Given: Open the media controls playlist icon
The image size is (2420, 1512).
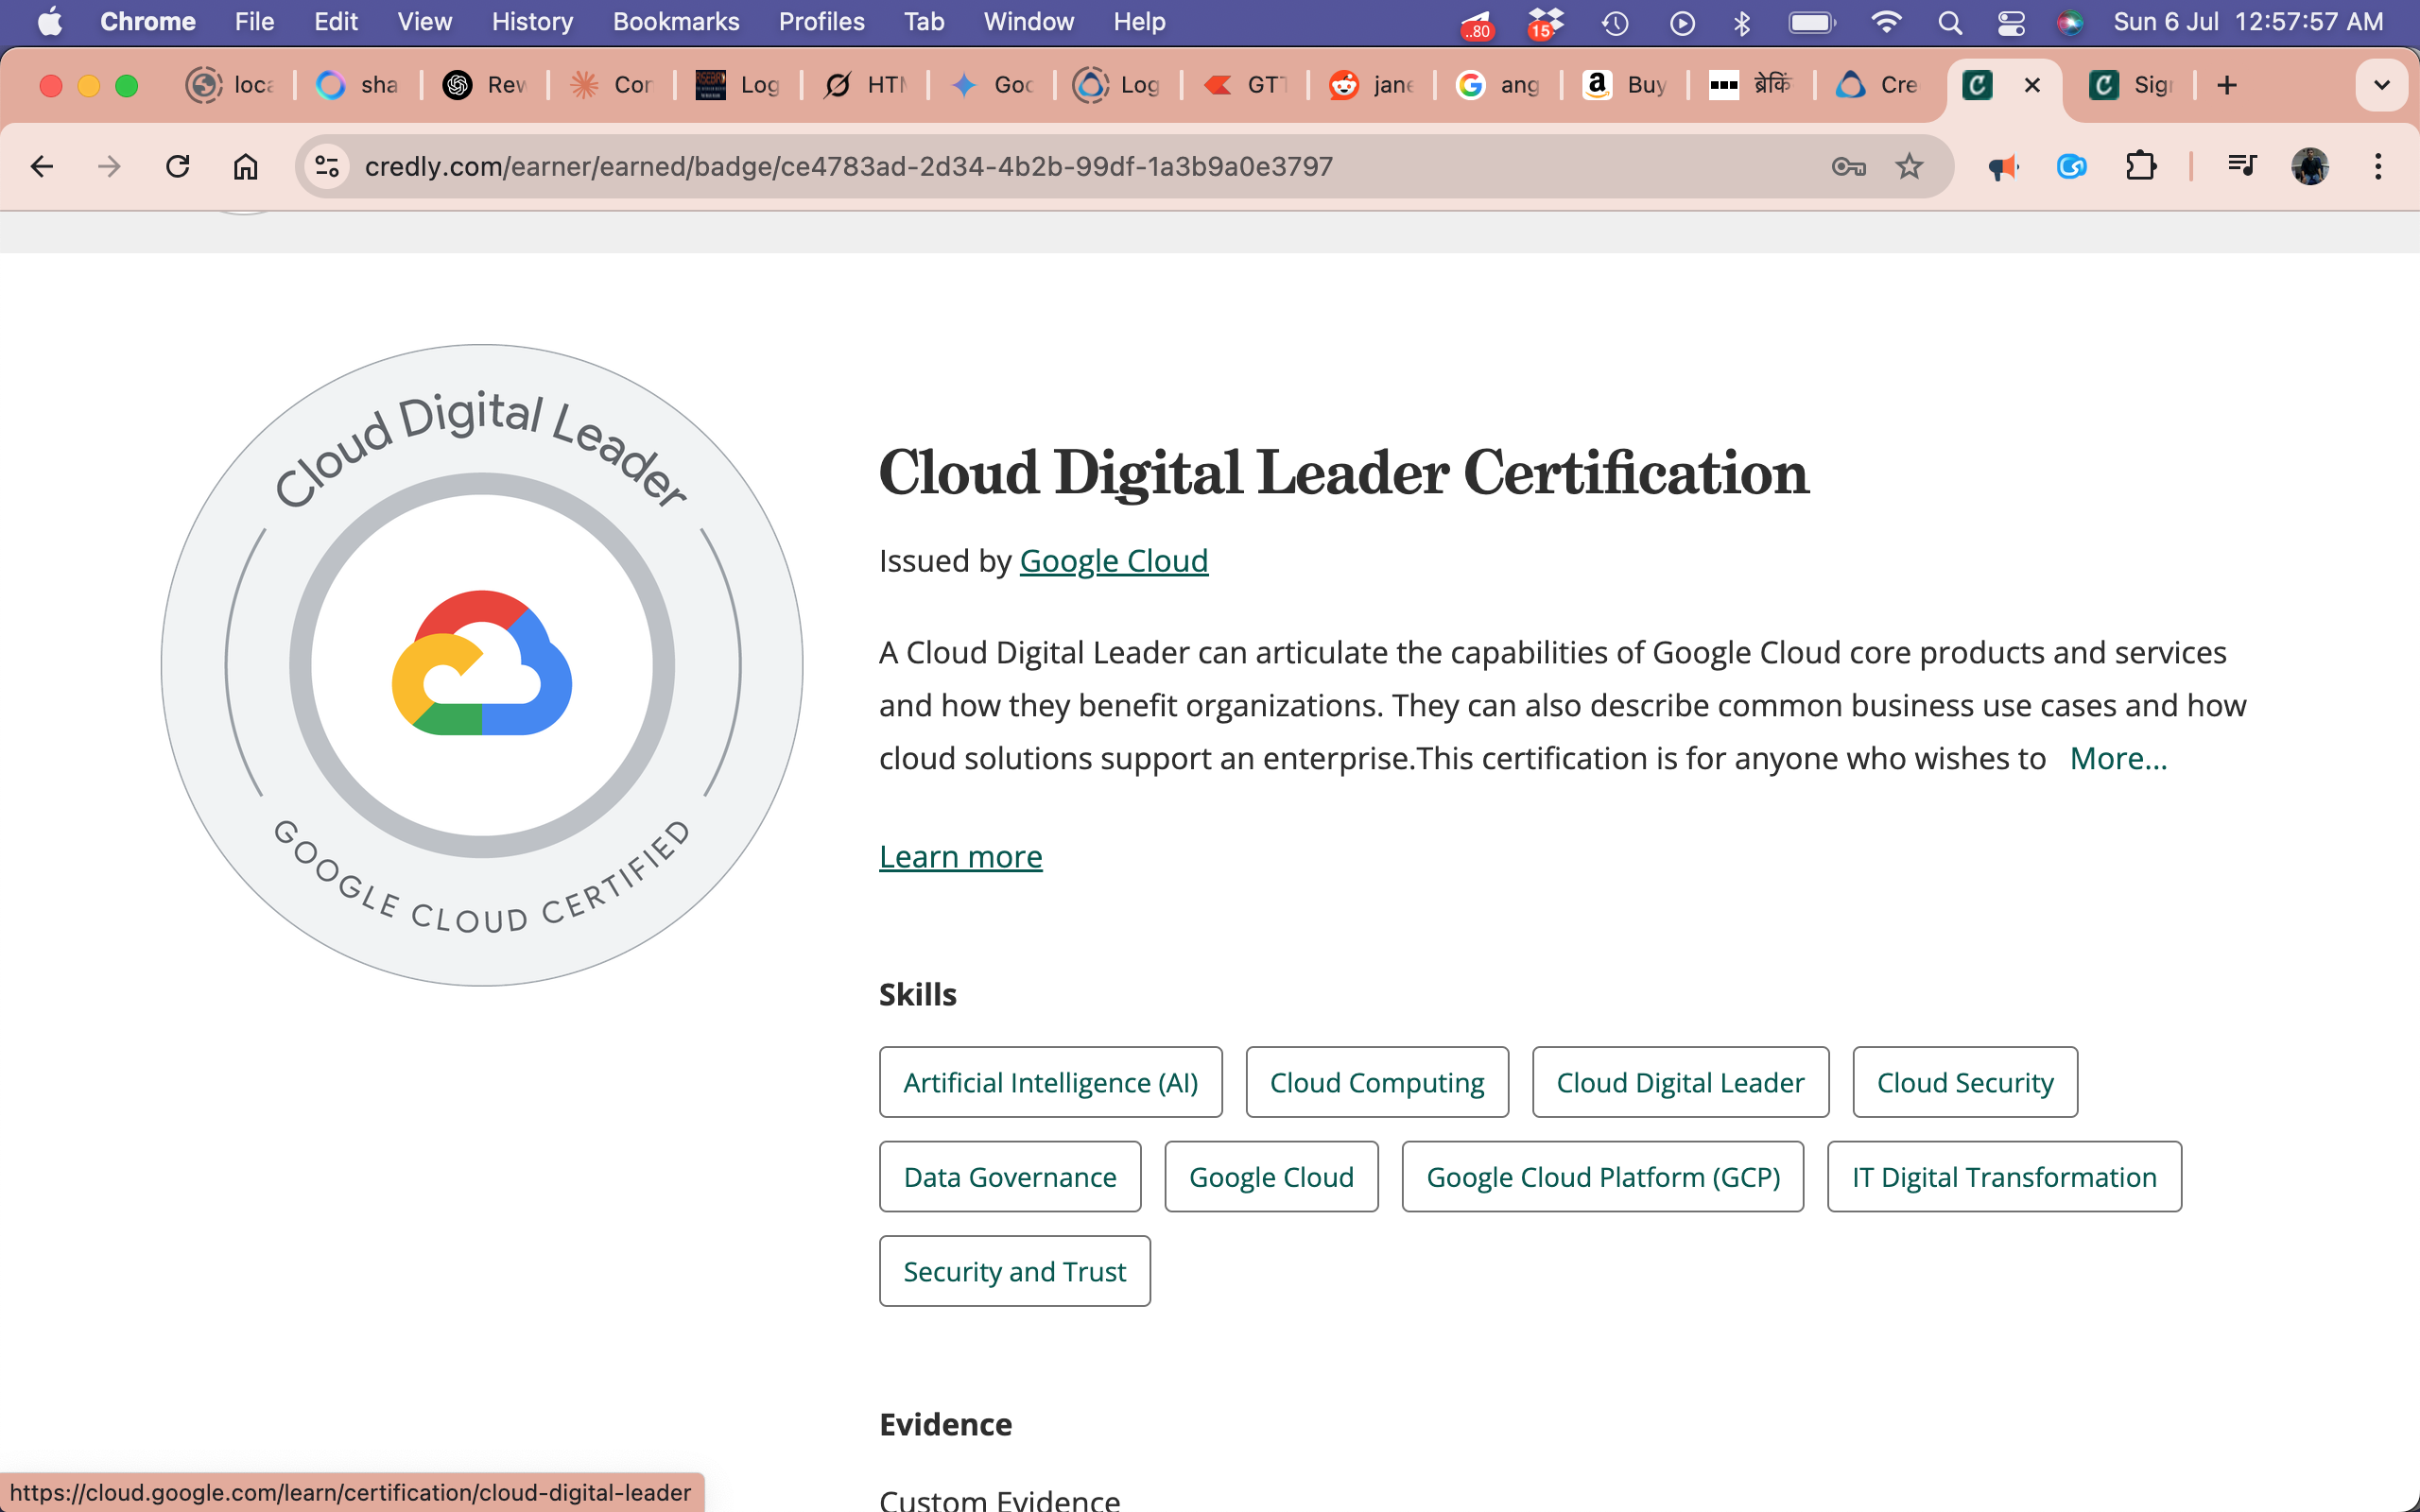Looking at the screenshot, I should [x=2242, y=166].
